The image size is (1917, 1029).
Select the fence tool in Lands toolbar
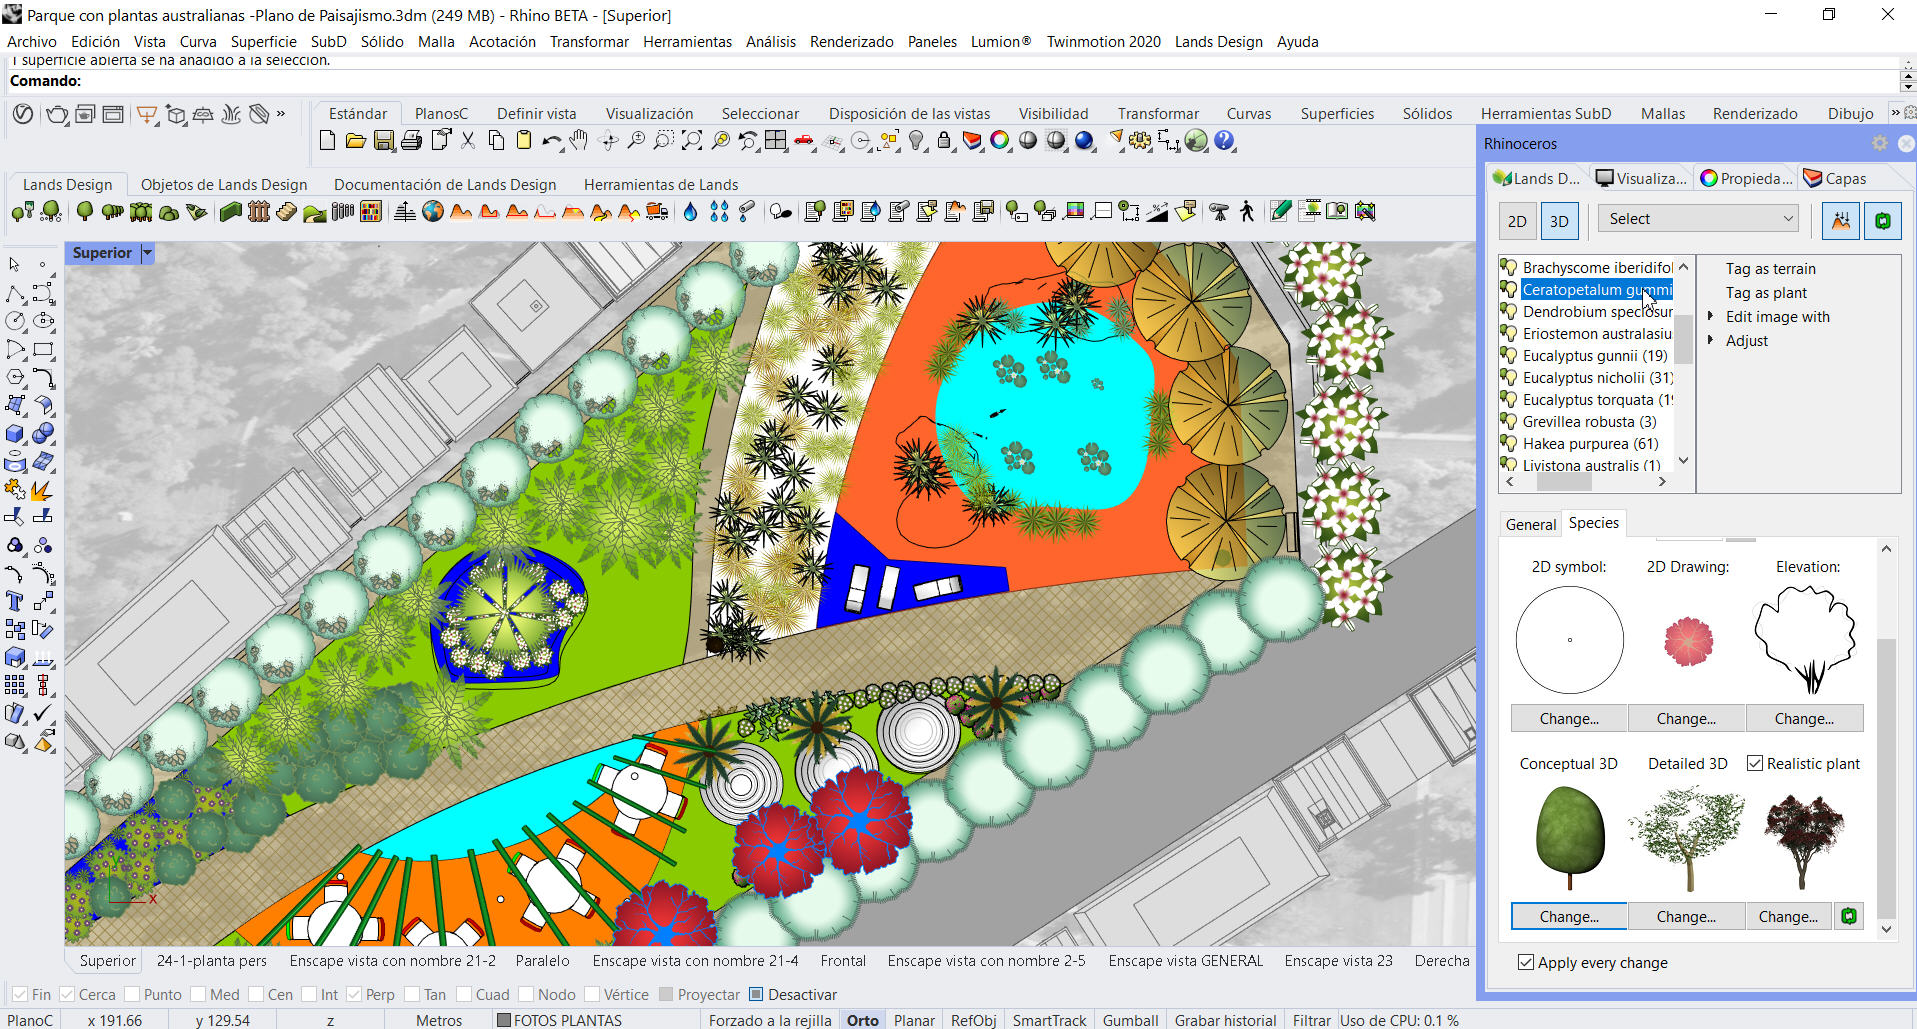[x=257, y=211]
